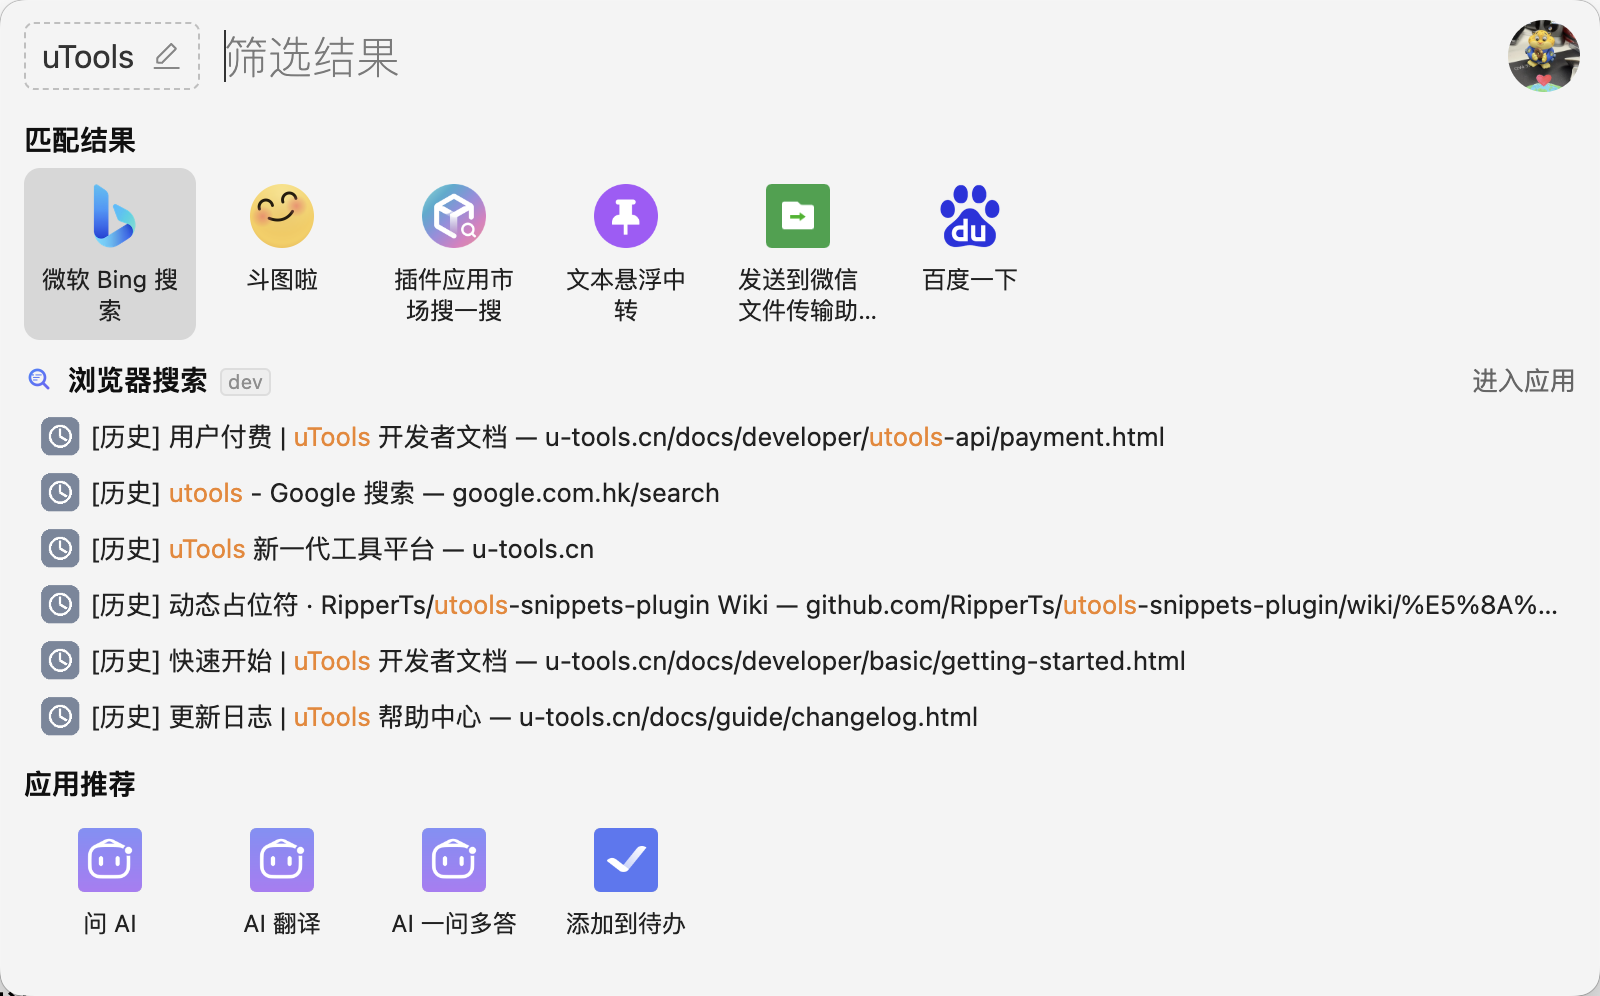Open history entry 动态占位符 snippets-plugin Wiki

pos(800,605)
